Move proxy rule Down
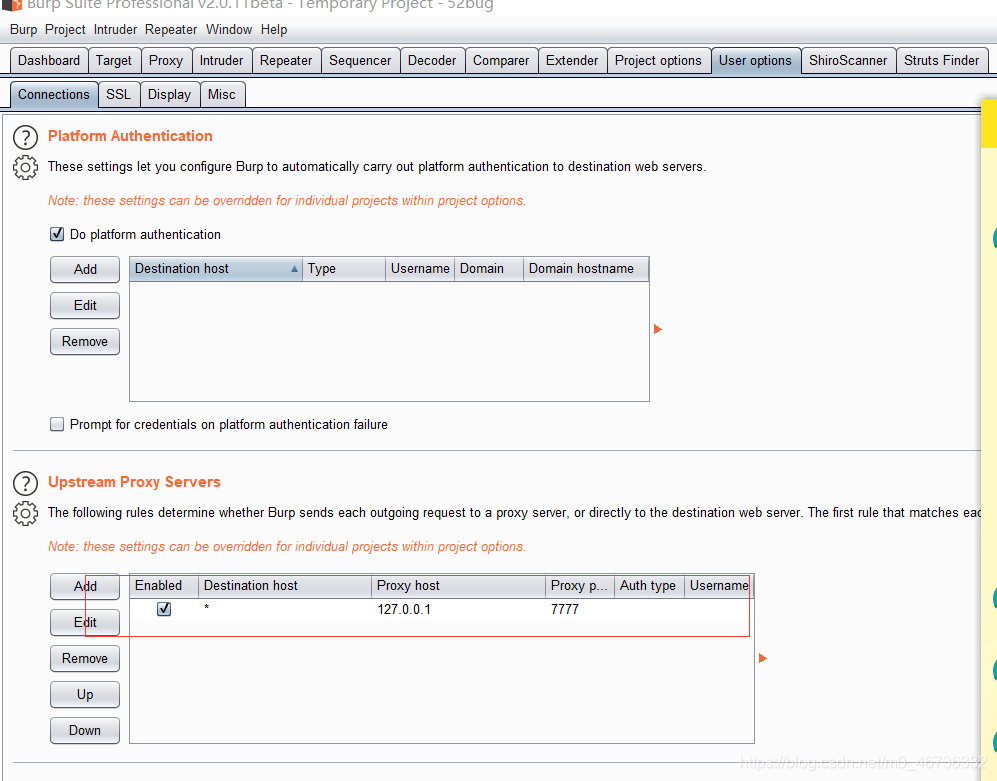The width and height of the screenshot is (997, 781). pyautogui.click(x=85, y=730)
